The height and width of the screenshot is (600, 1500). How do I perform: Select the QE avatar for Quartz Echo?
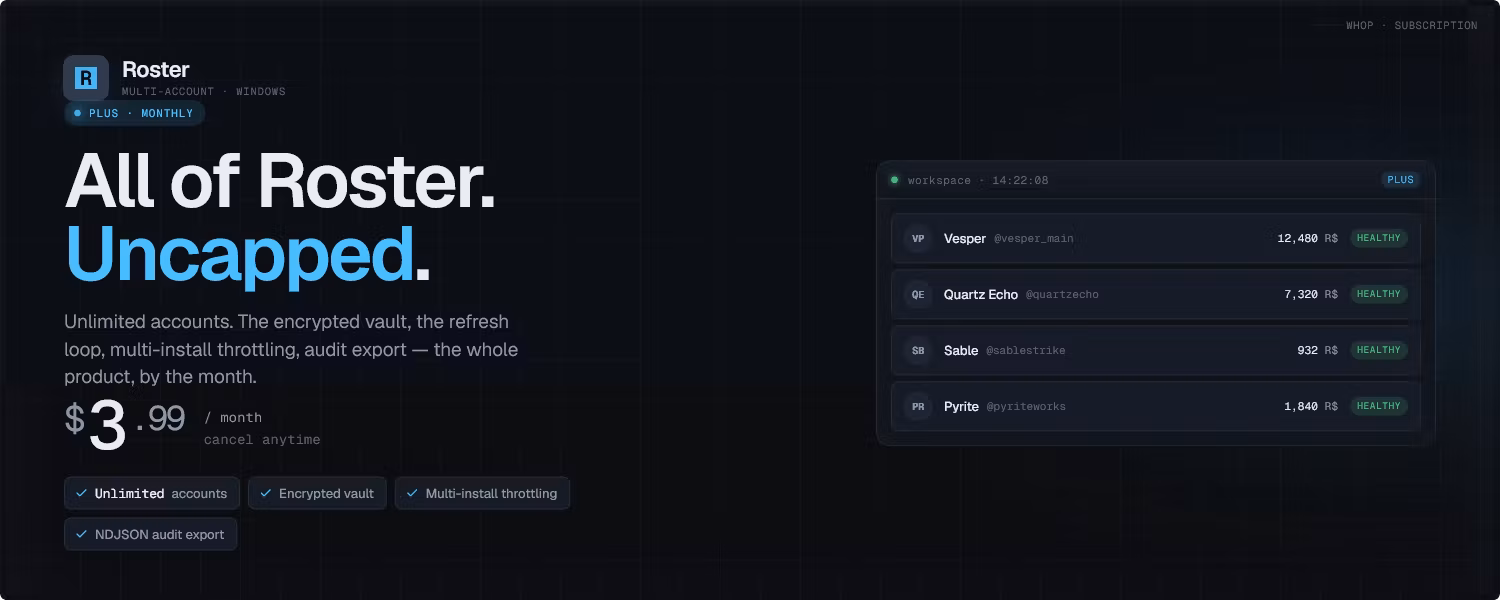coord(918,294)
